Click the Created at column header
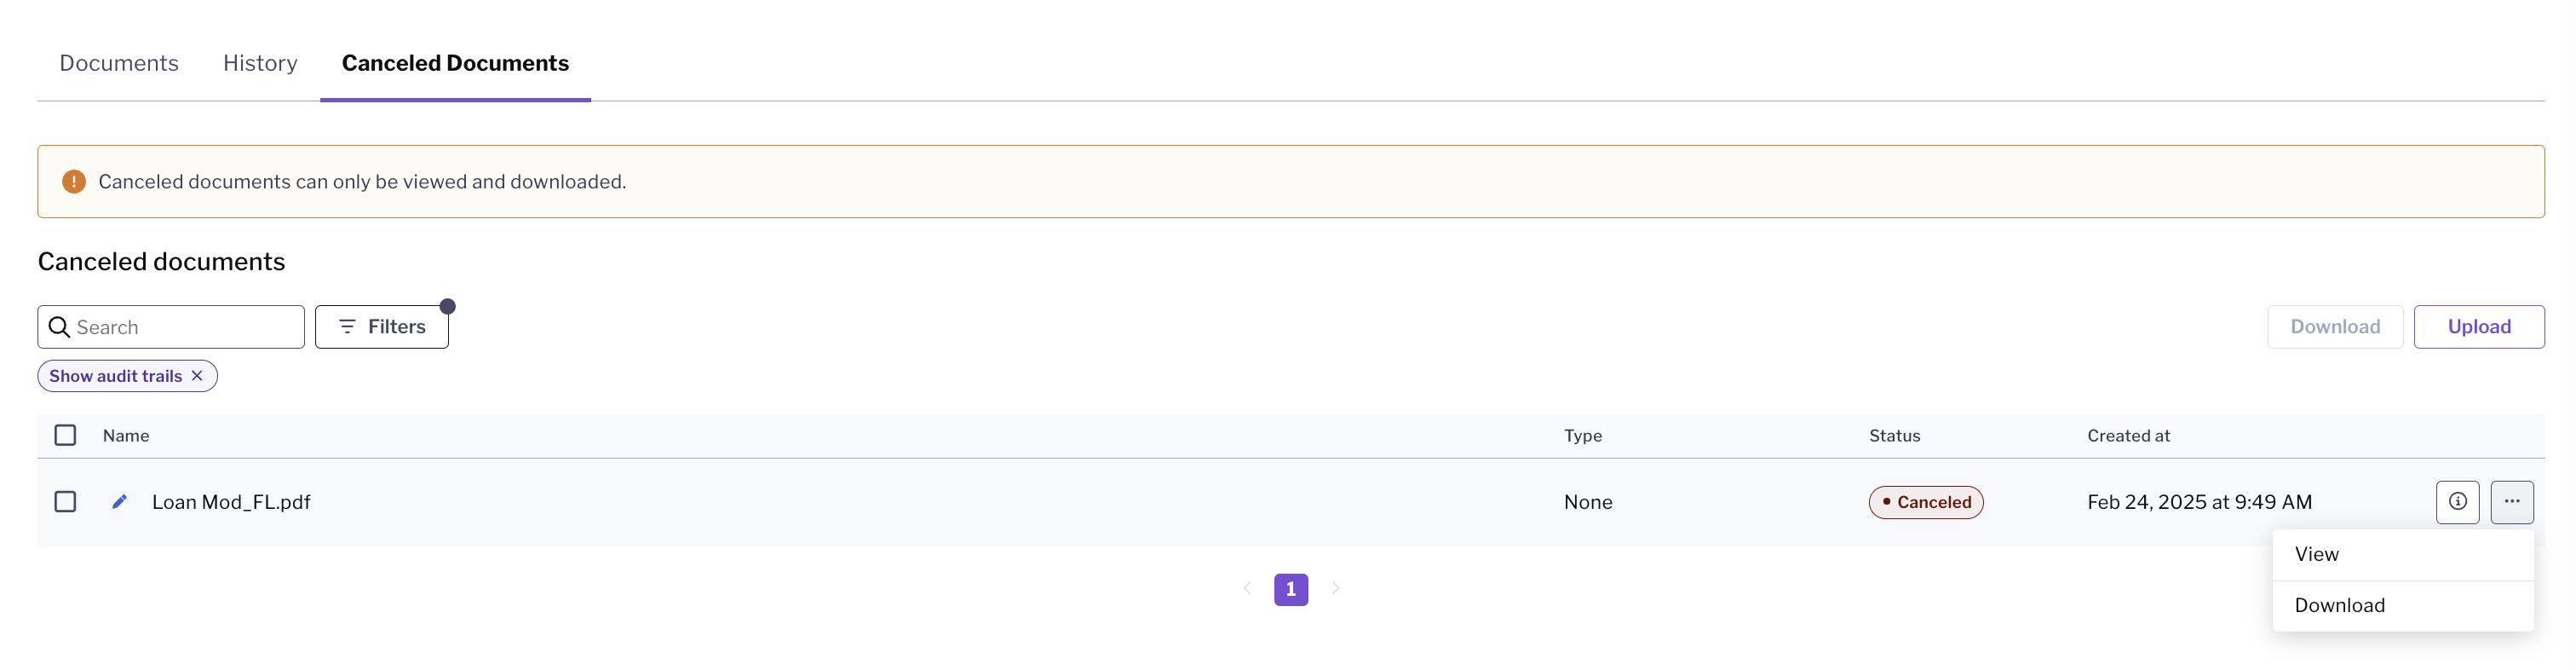 [x=2127, y=436]
